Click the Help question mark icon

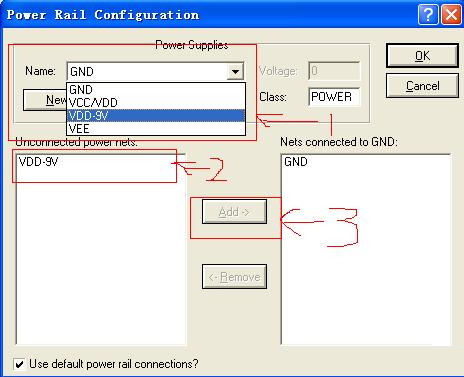tap(428, 15)
